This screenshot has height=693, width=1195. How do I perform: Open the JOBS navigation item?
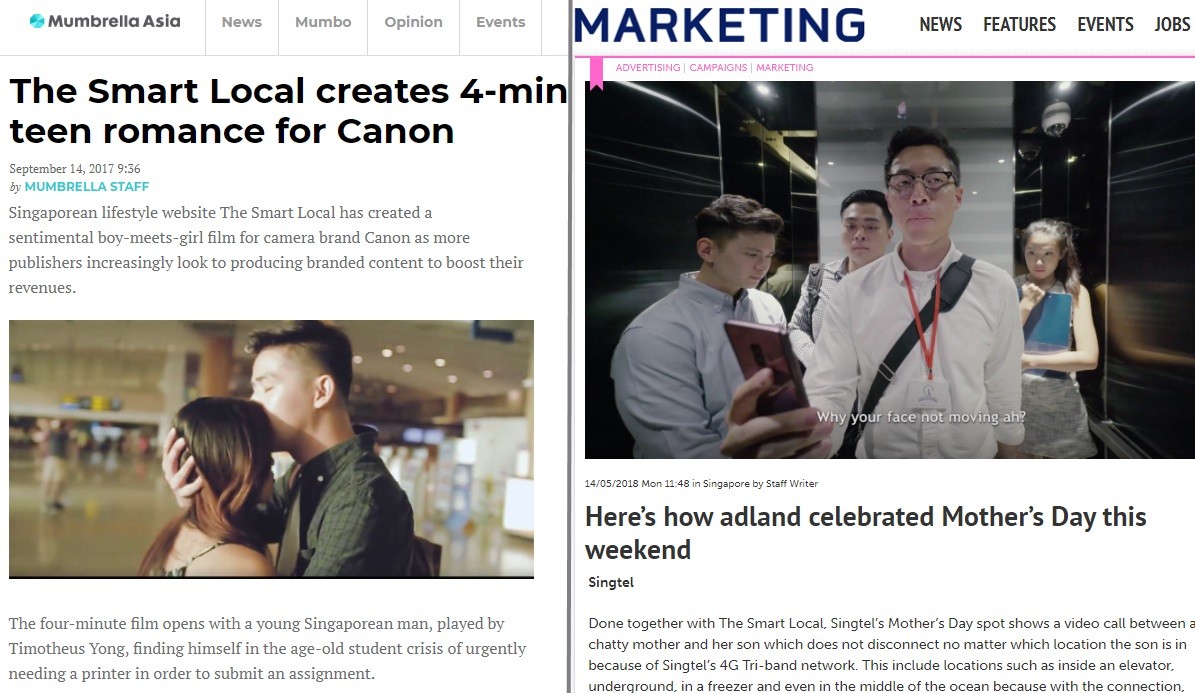pos(1172,24)
